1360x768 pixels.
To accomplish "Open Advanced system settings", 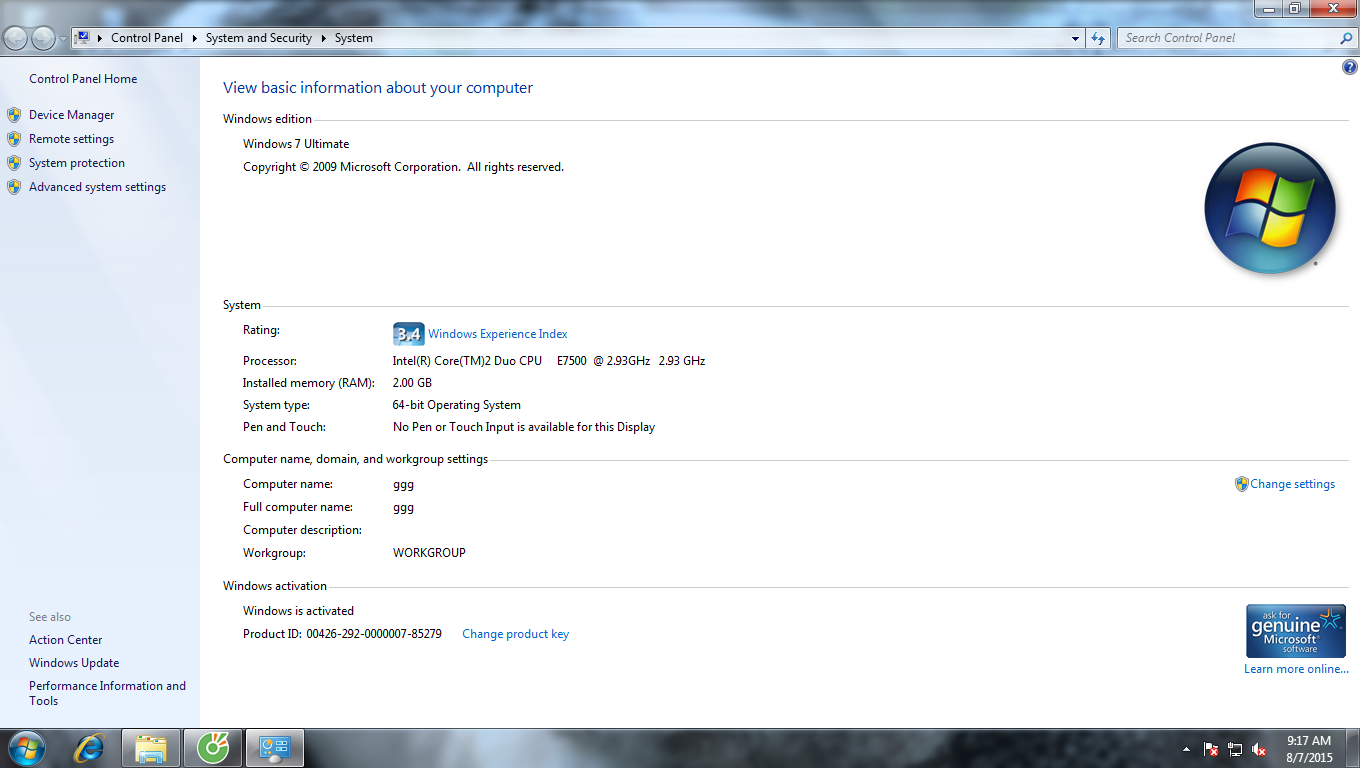I will coord(97,187).
